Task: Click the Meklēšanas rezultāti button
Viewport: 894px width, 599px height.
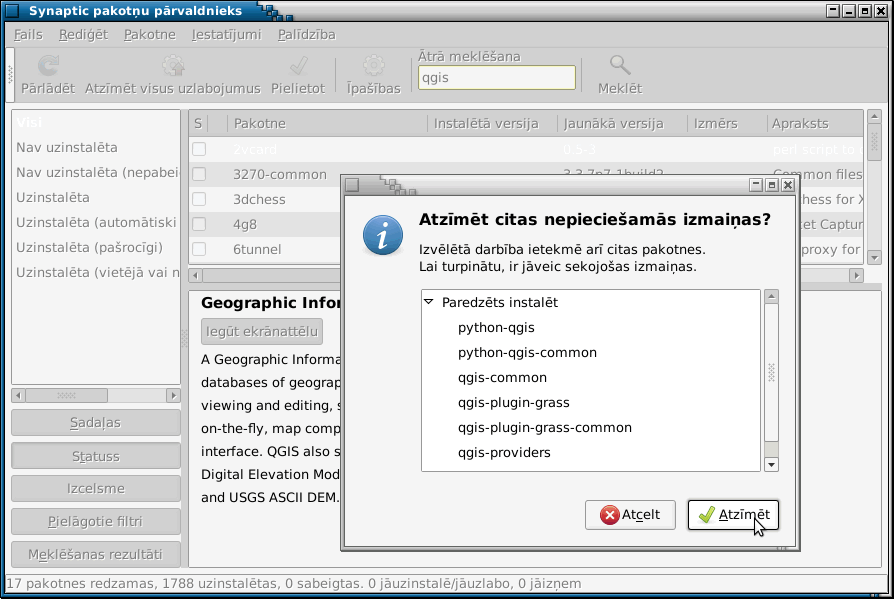Action: click(x=96, y=555)
